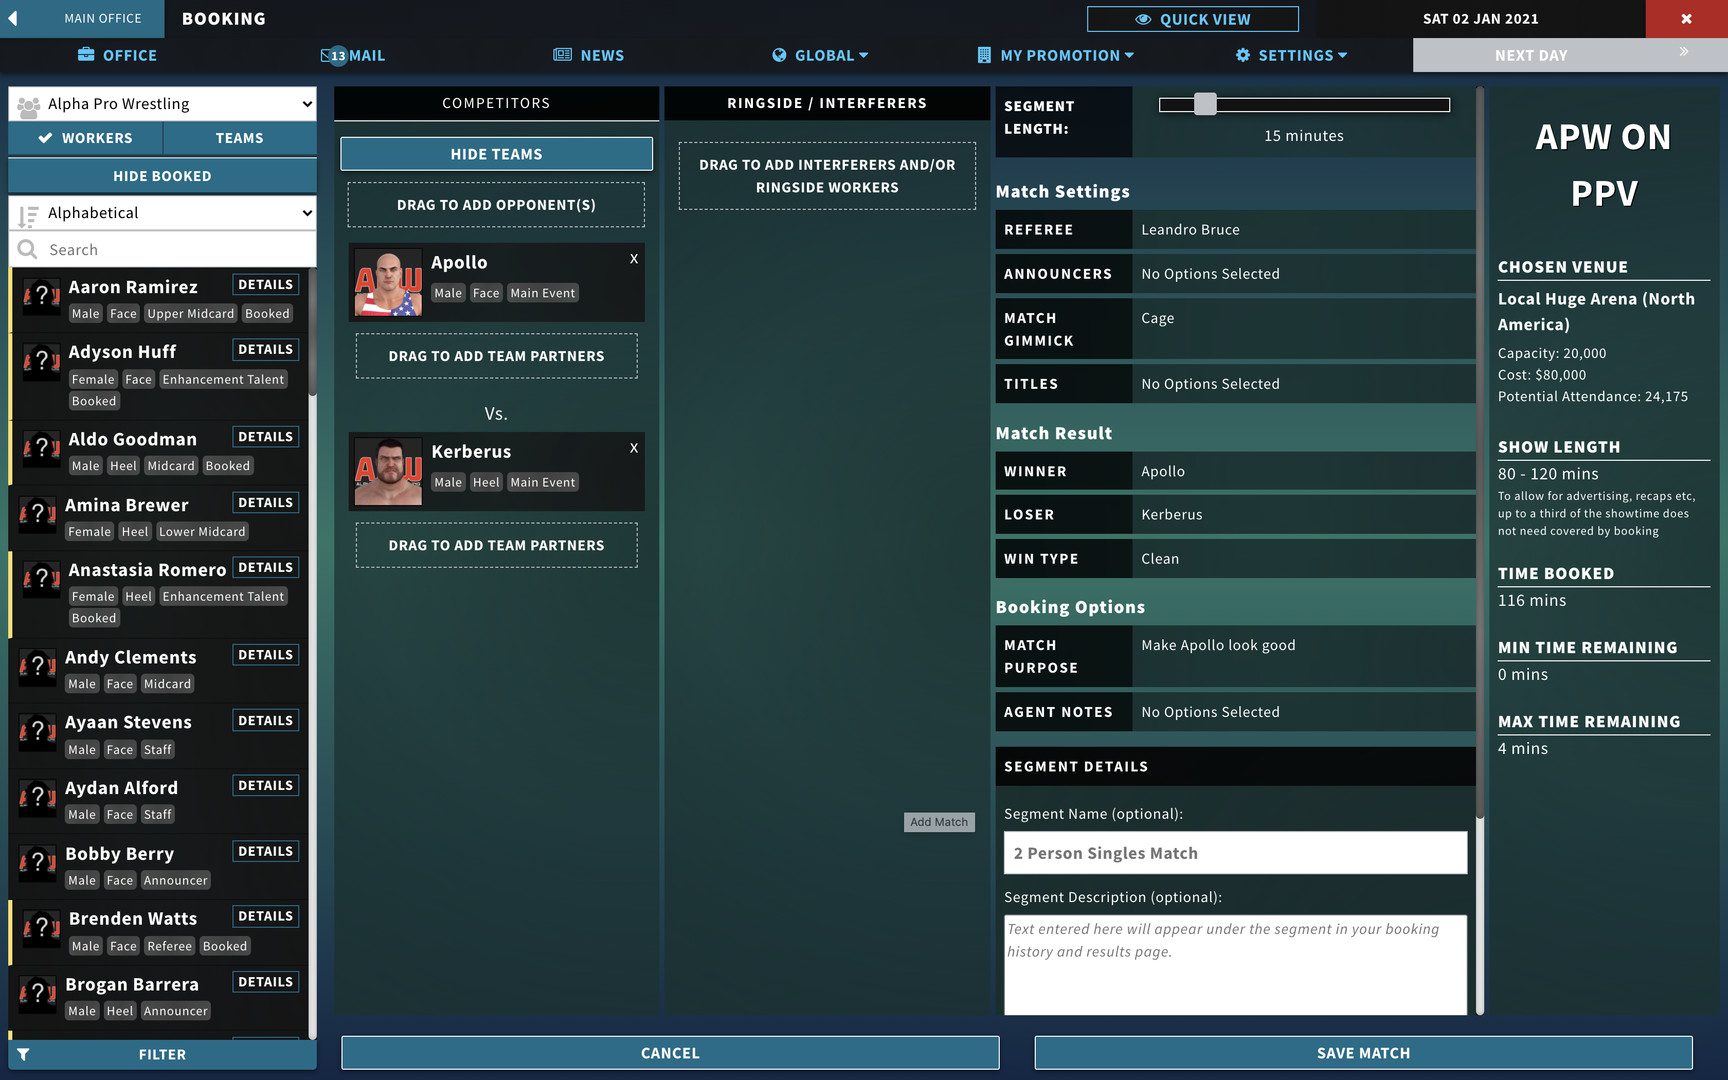
Task: Click the Segment Name input field
Action: 1234,853
